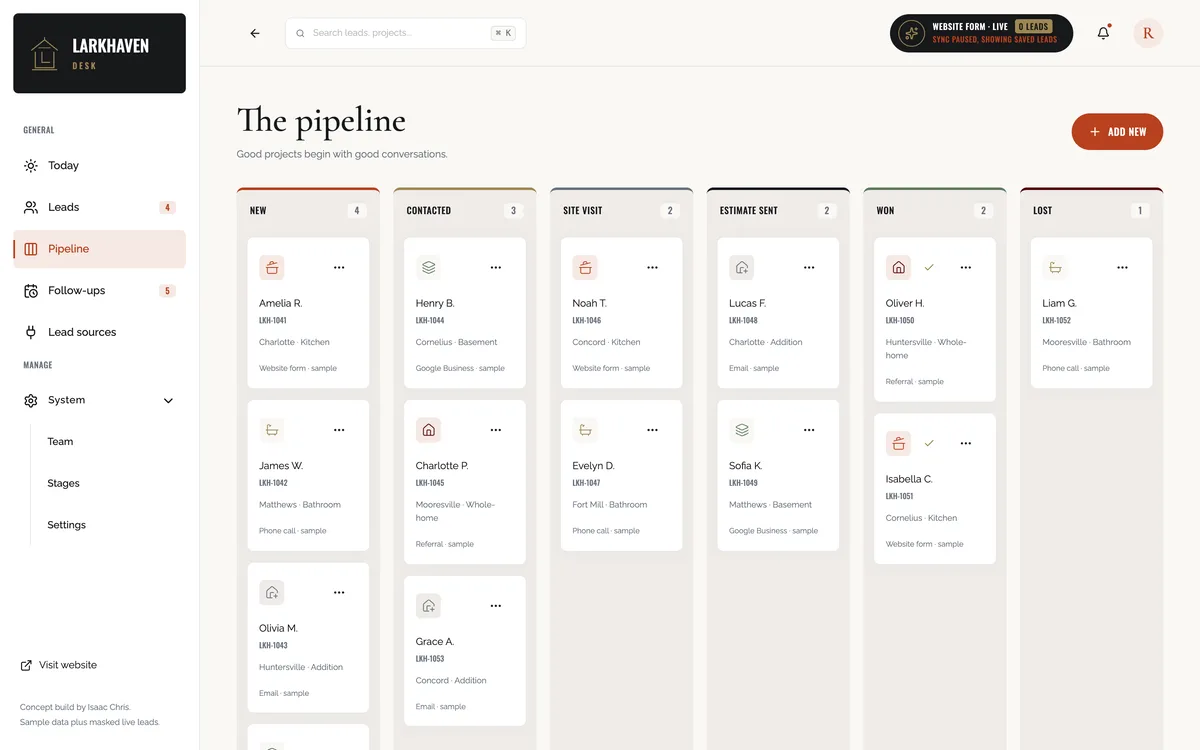Click the LKH-1045 lead ID text

pos(430,483)
